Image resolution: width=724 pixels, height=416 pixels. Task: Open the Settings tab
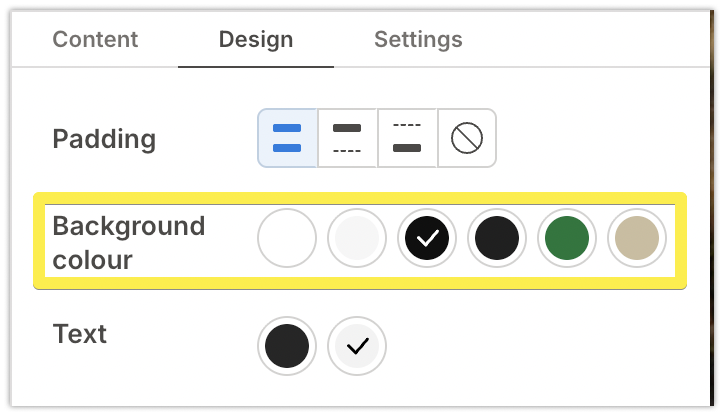tap(418, 40)
